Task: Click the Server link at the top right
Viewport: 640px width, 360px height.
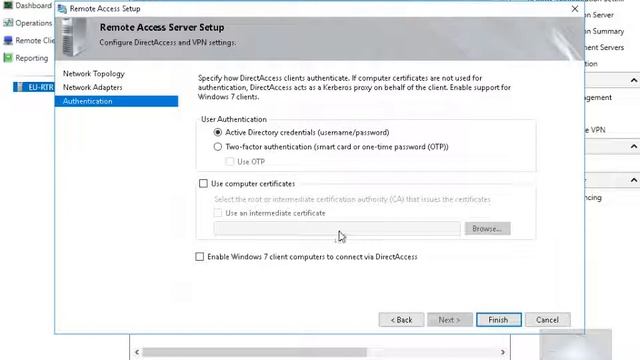Action: click(x=600, y=15)
